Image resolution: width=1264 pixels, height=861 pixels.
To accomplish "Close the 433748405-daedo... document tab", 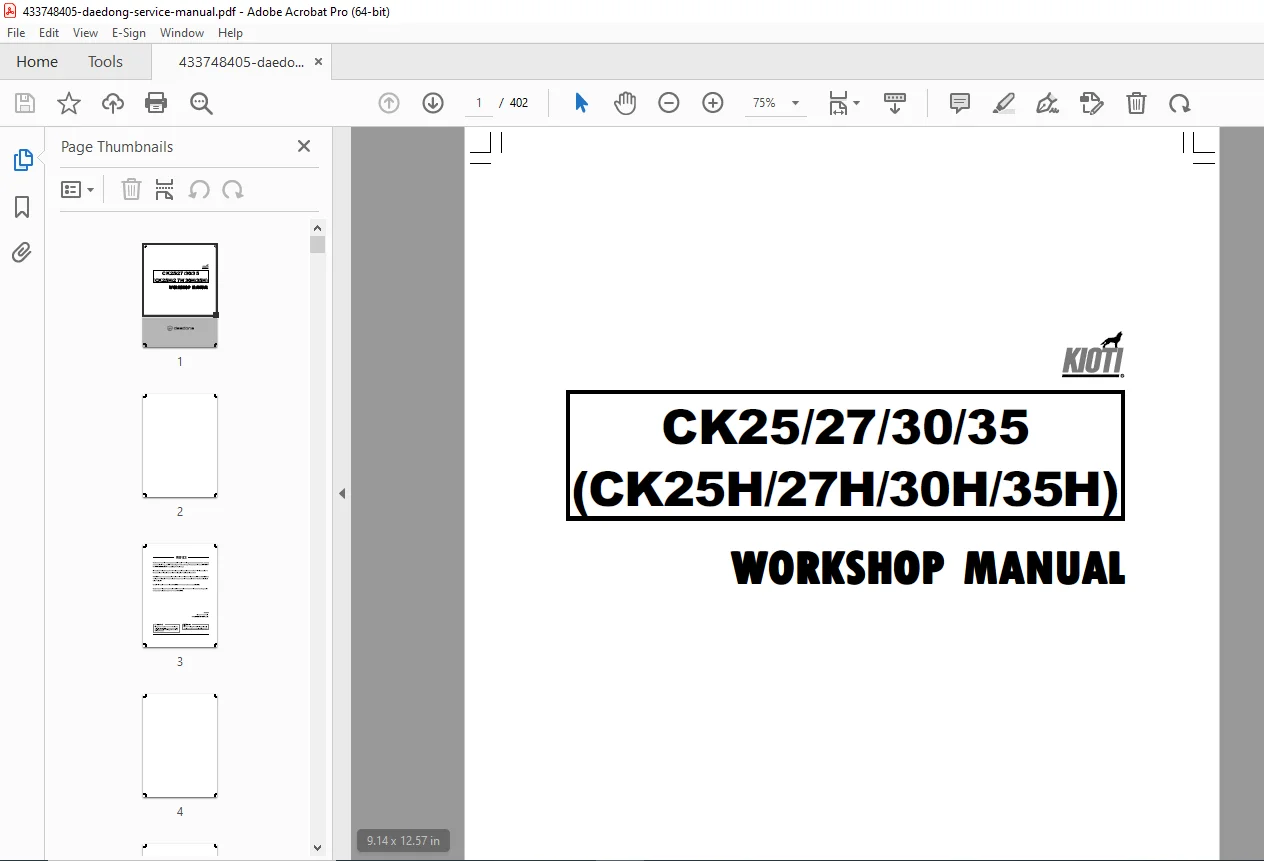I will 318,62.
